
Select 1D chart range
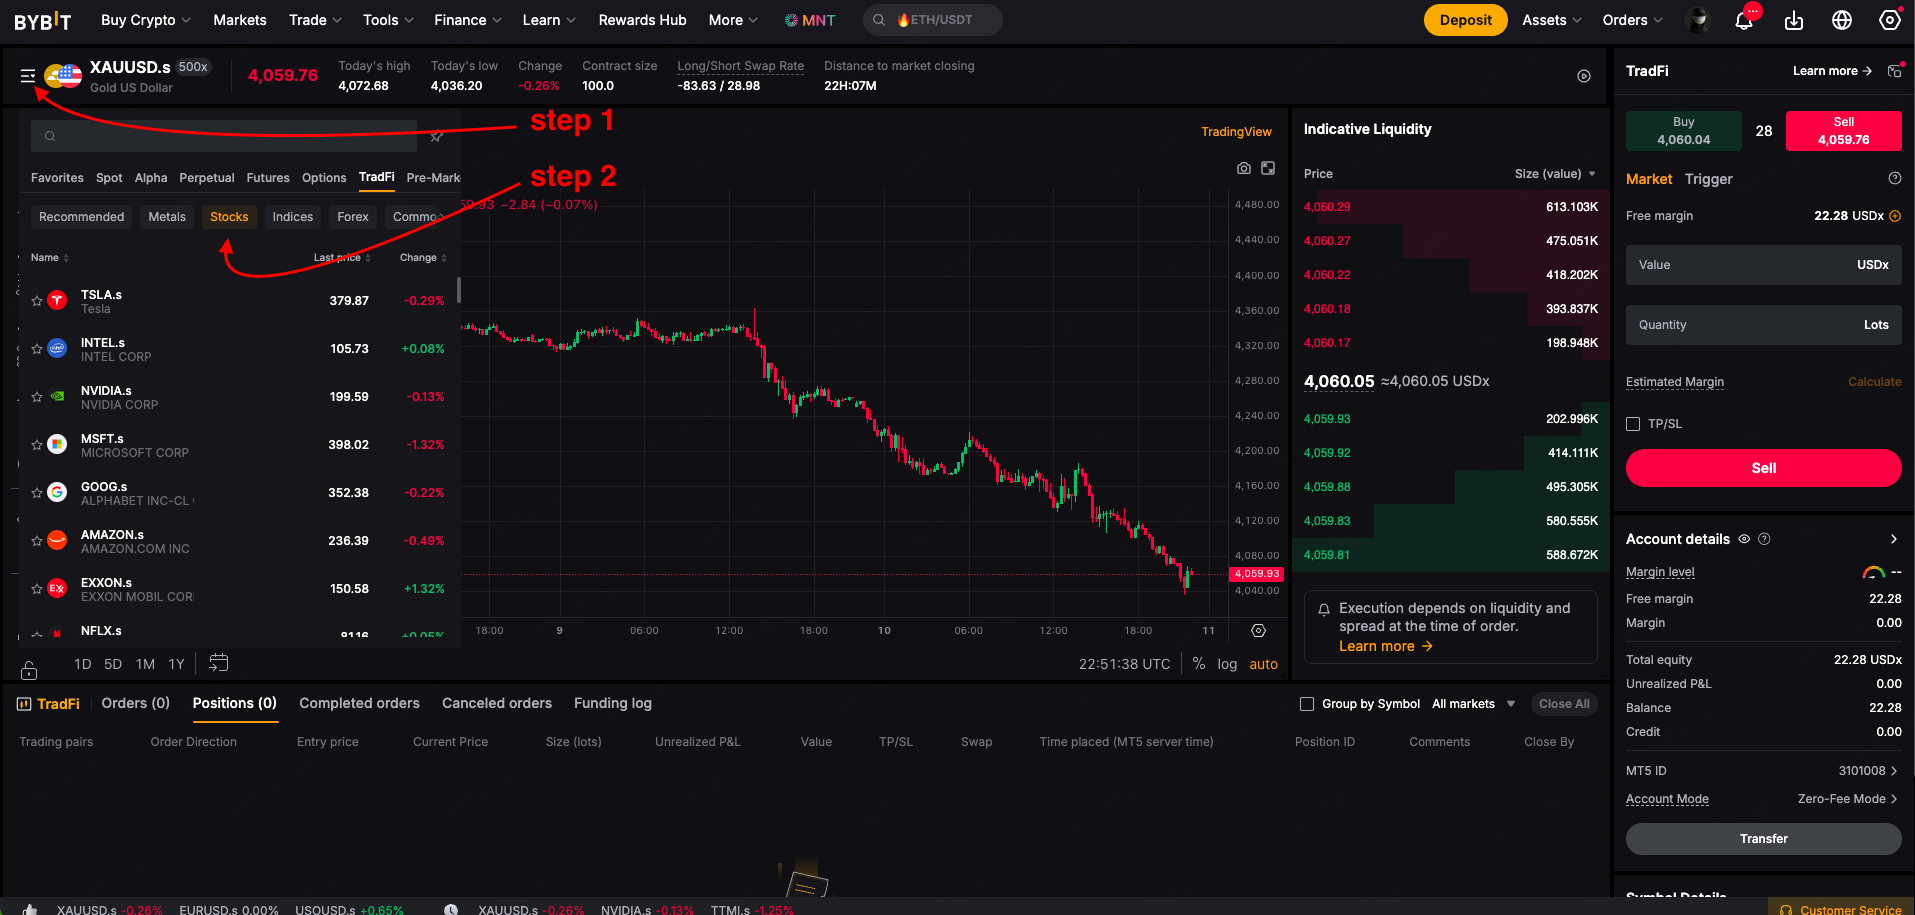[x=83, y=664]
